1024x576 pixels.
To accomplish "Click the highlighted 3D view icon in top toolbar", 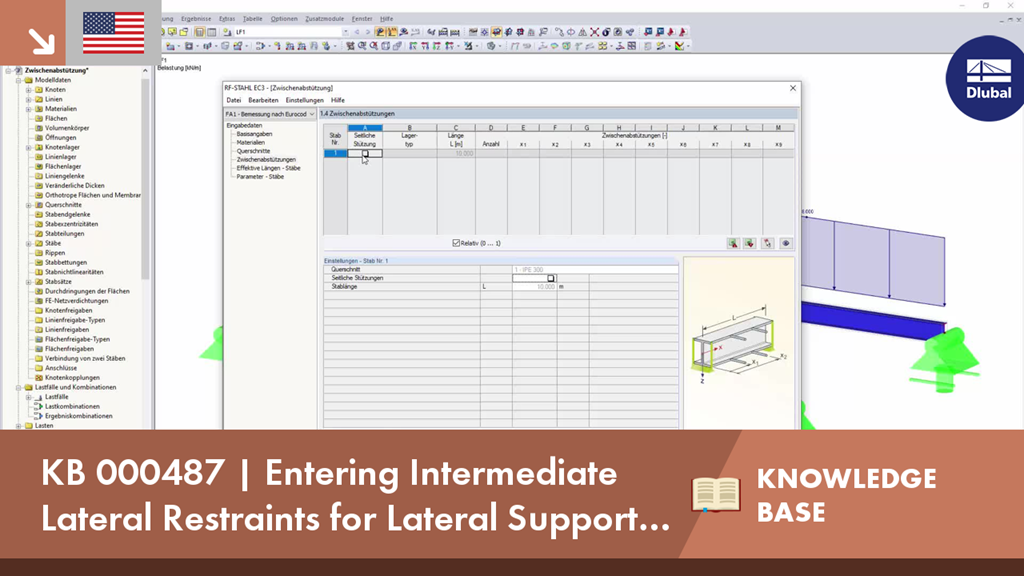I will tap(497, 31).
